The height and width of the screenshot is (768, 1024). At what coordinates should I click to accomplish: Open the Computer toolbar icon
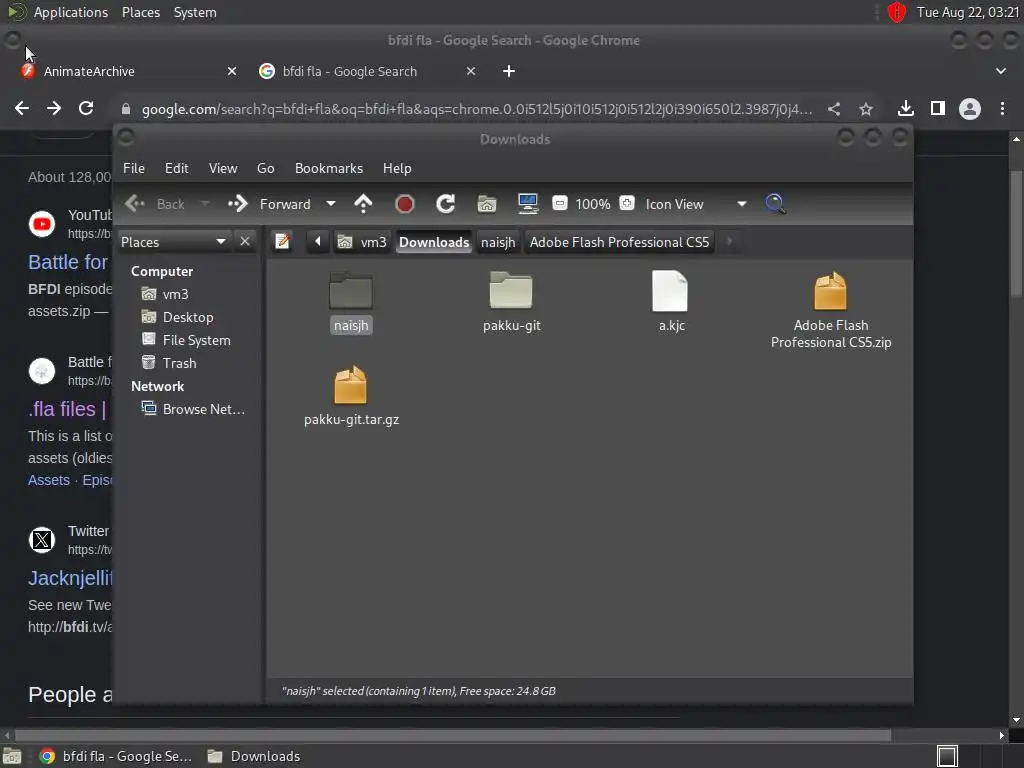(x=528, y=204)
